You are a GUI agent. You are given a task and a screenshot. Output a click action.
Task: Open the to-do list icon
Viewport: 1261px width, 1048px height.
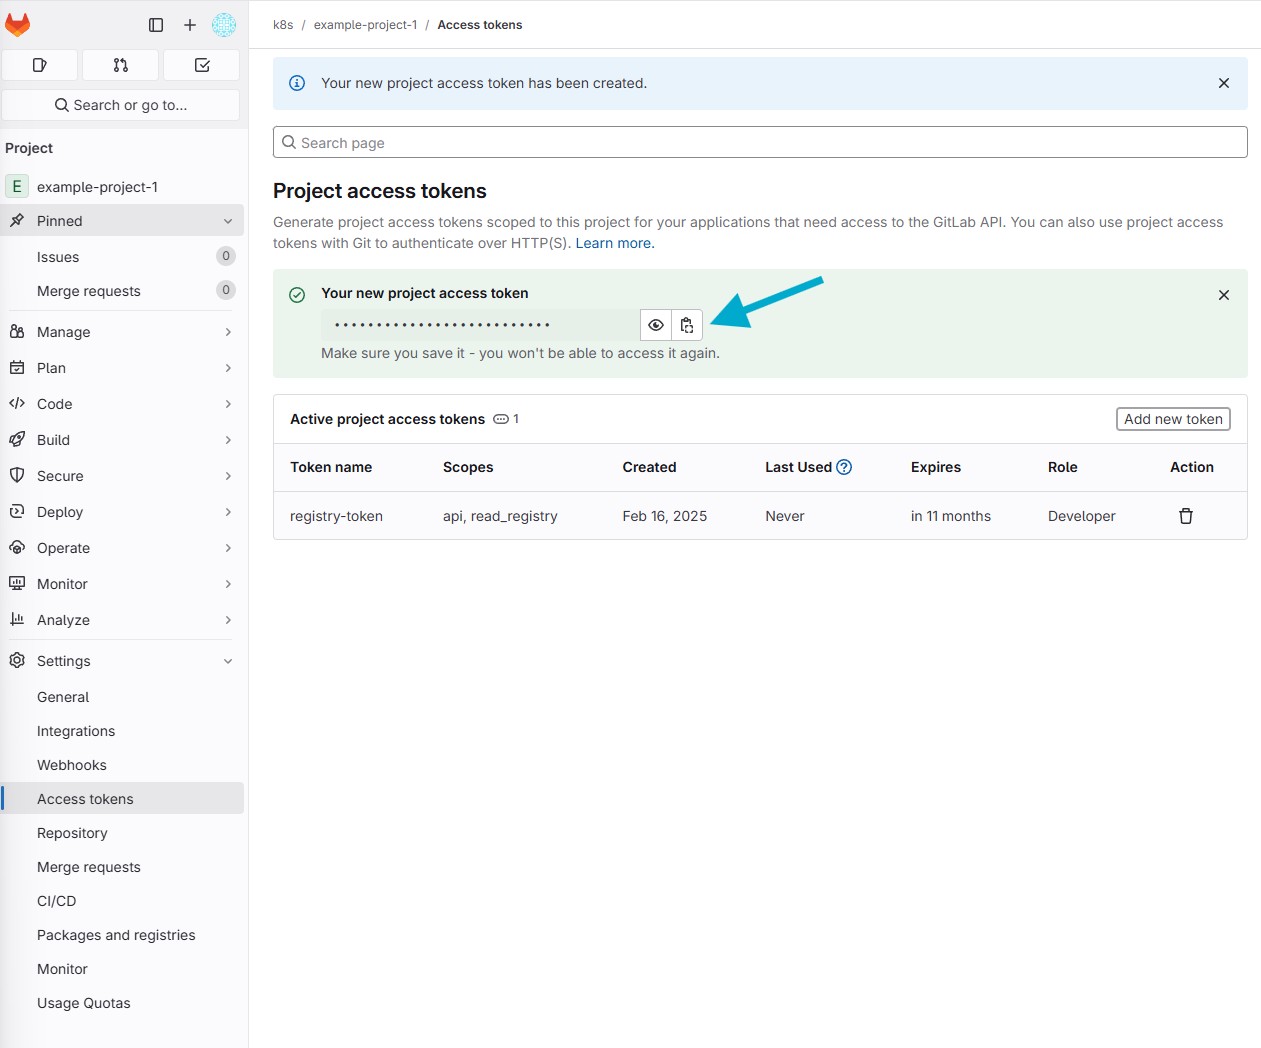[x=202, y=65]
